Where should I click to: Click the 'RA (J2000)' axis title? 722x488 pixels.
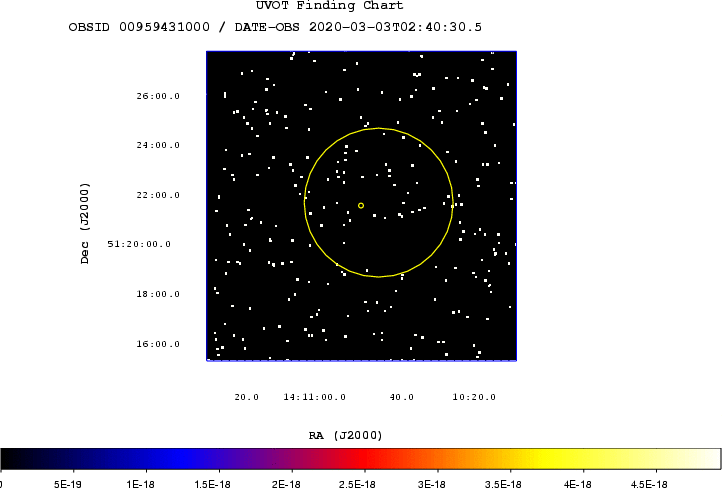tap(345, 435)
